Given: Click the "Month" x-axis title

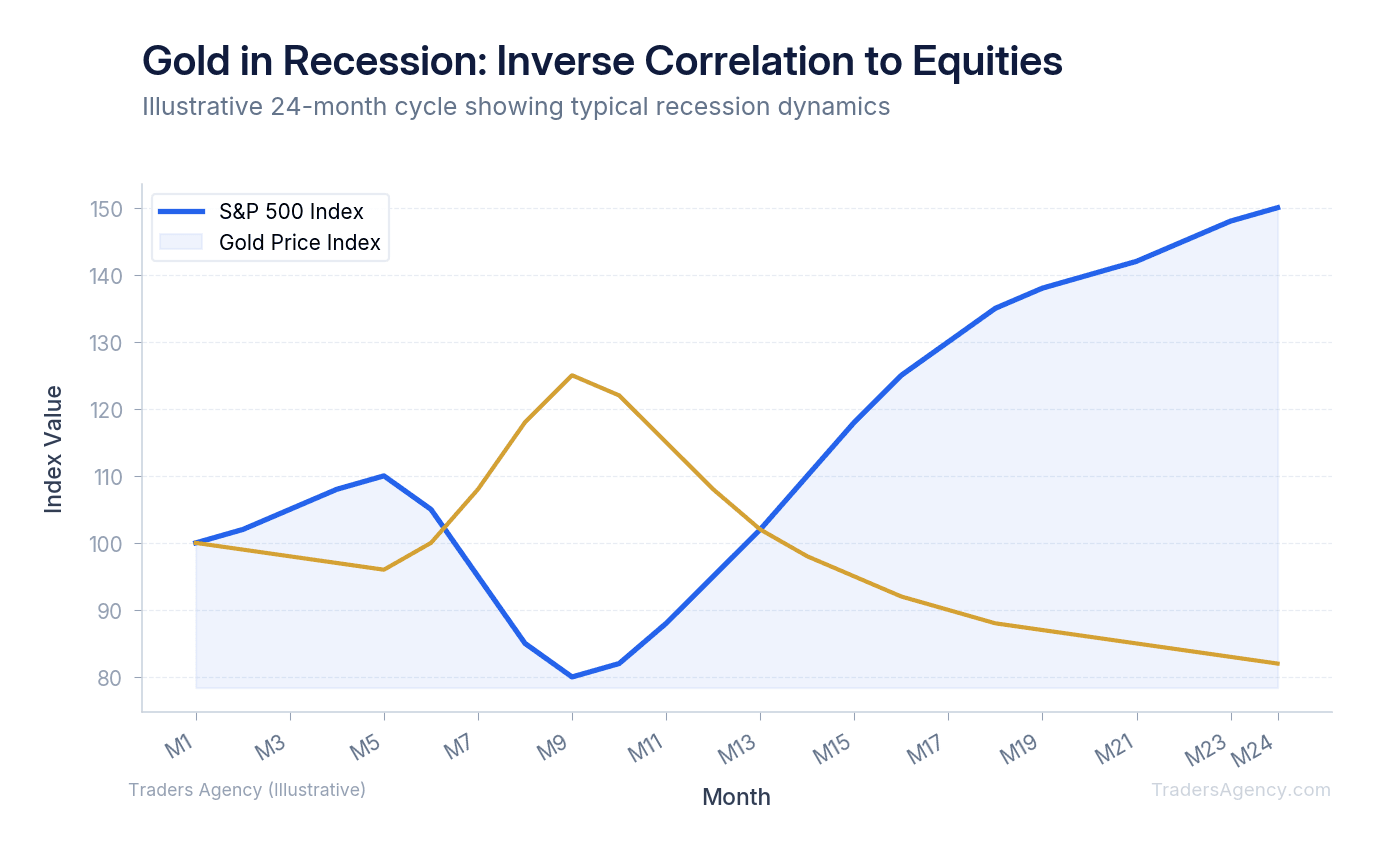Looking at the screenshot, I should tap(736, 797).
